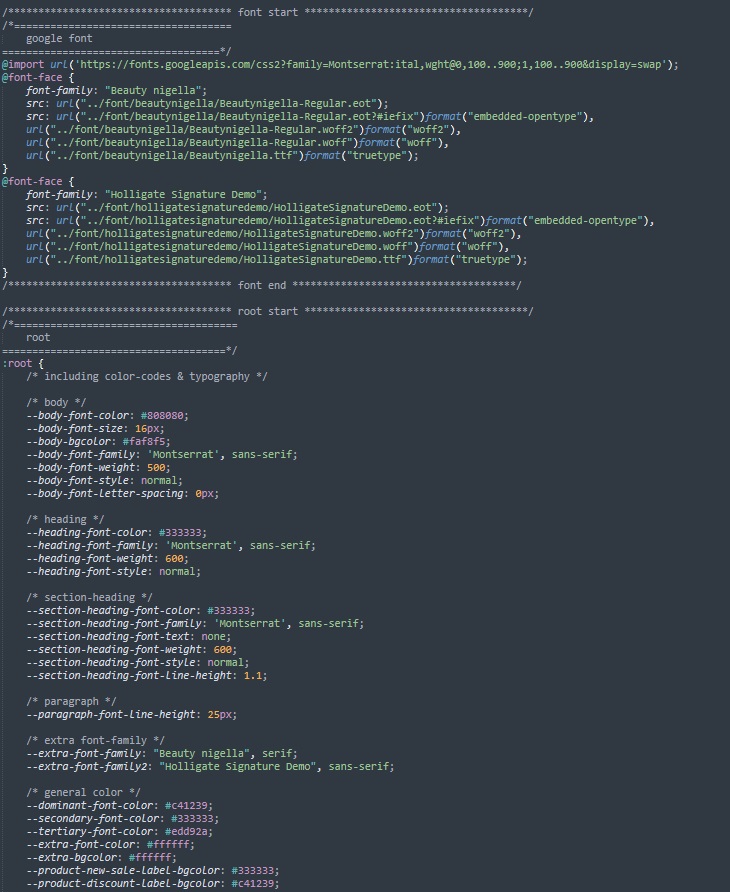Click the --section-heading-font-family line
730x892 pixels.
pos(195,623)
